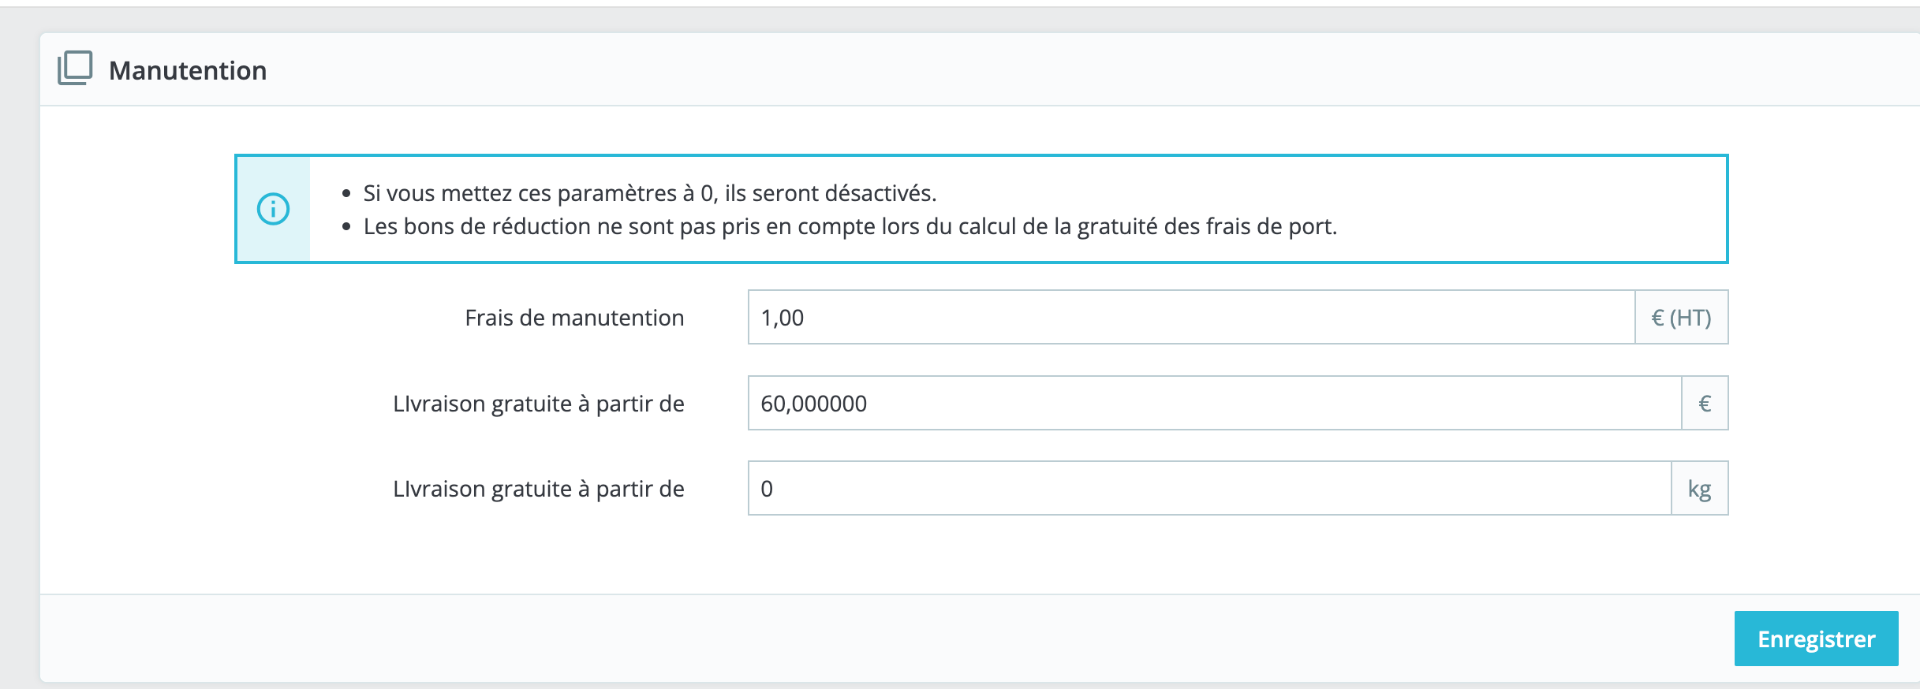This screenshot has height=689, width=1920.
Task: Focus the Frais de manutention input
Action: pos(1190,318)
